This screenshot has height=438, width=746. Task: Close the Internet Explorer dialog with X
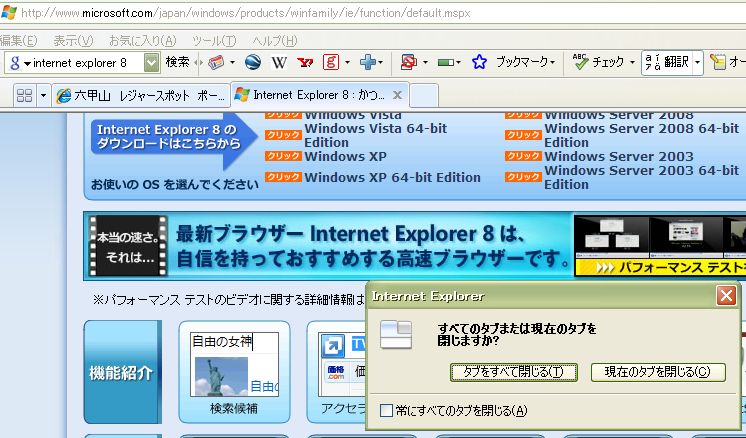pos(726,296)
